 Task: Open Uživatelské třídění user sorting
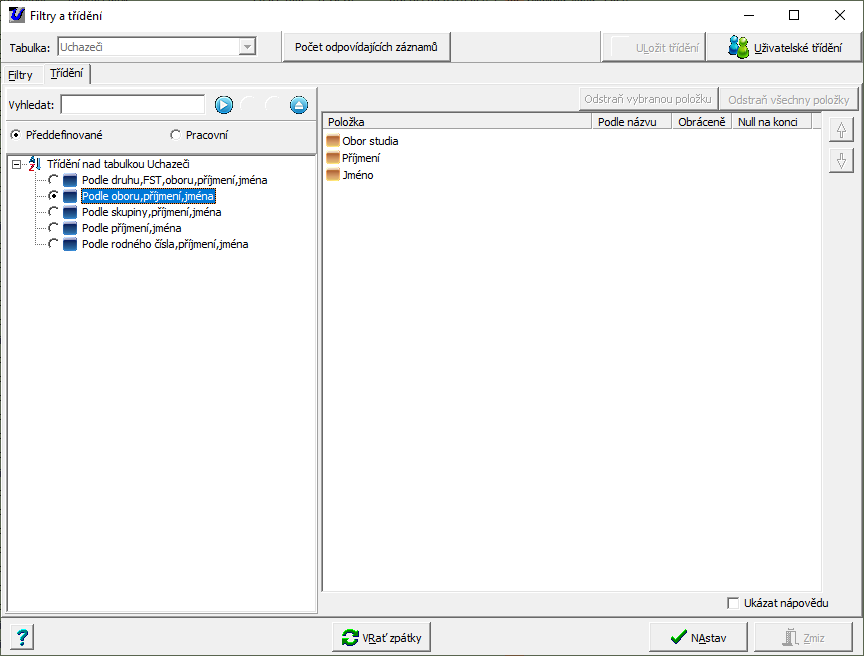tap(784, 47)
